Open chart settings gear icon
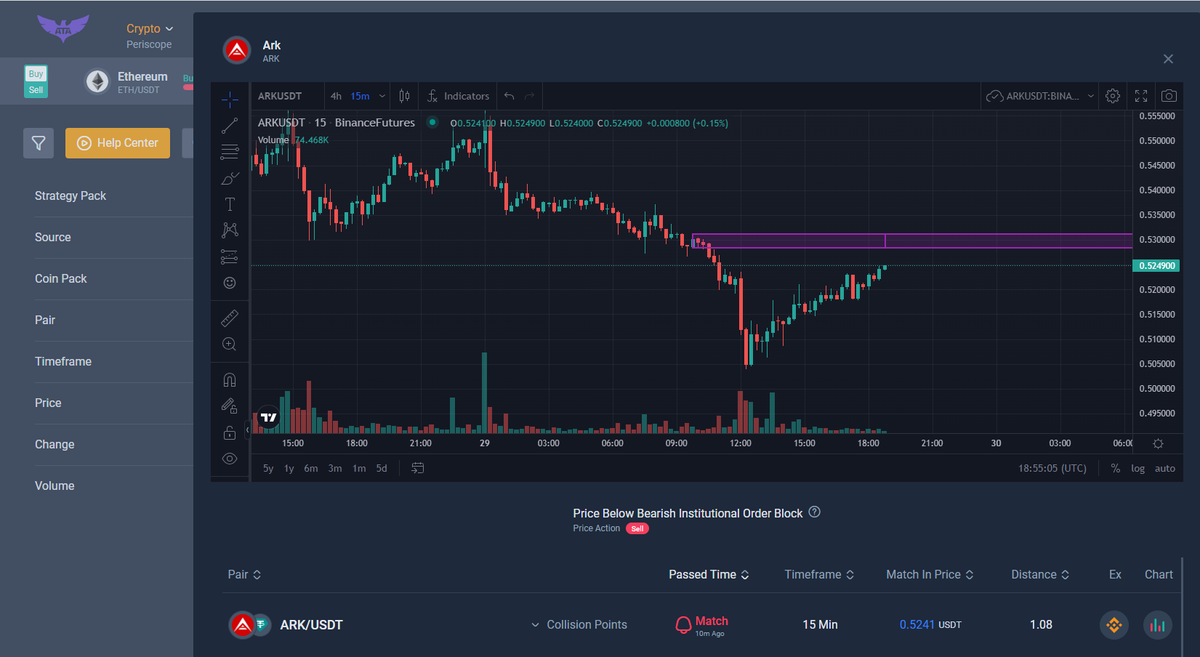Image resolution: width=1200 pixels, height=657 pixels. point(1113,96)
